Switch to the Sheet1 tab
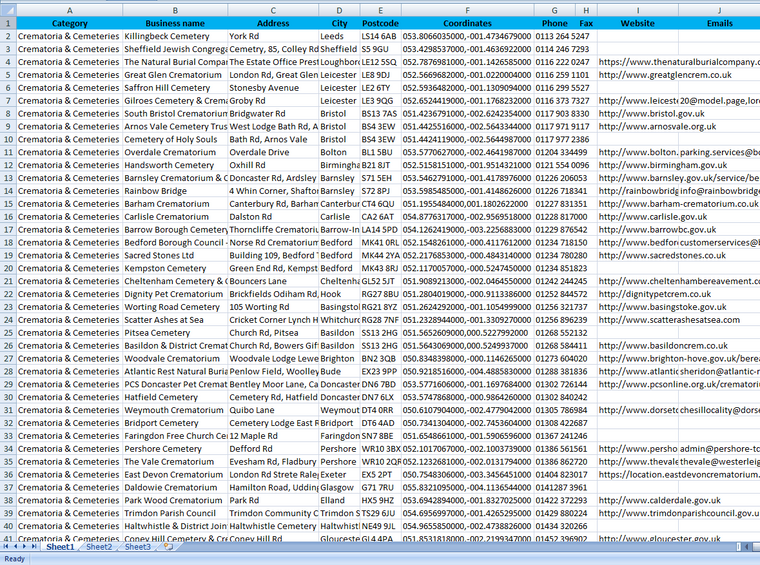This screenshot has height=565, width=760. click(x=60, y=547)
